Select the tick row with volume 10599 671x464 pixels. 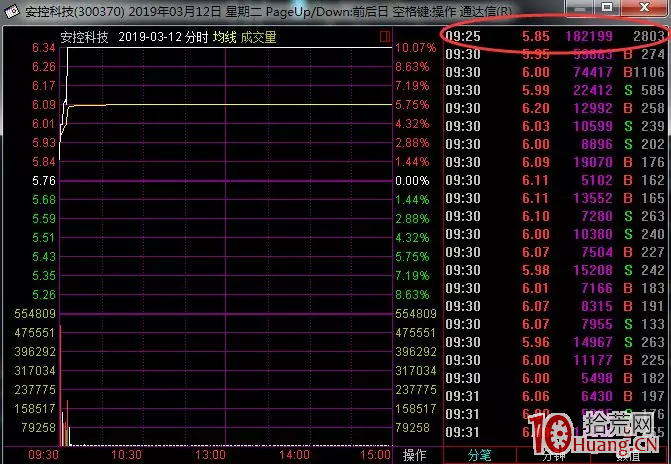555,126
